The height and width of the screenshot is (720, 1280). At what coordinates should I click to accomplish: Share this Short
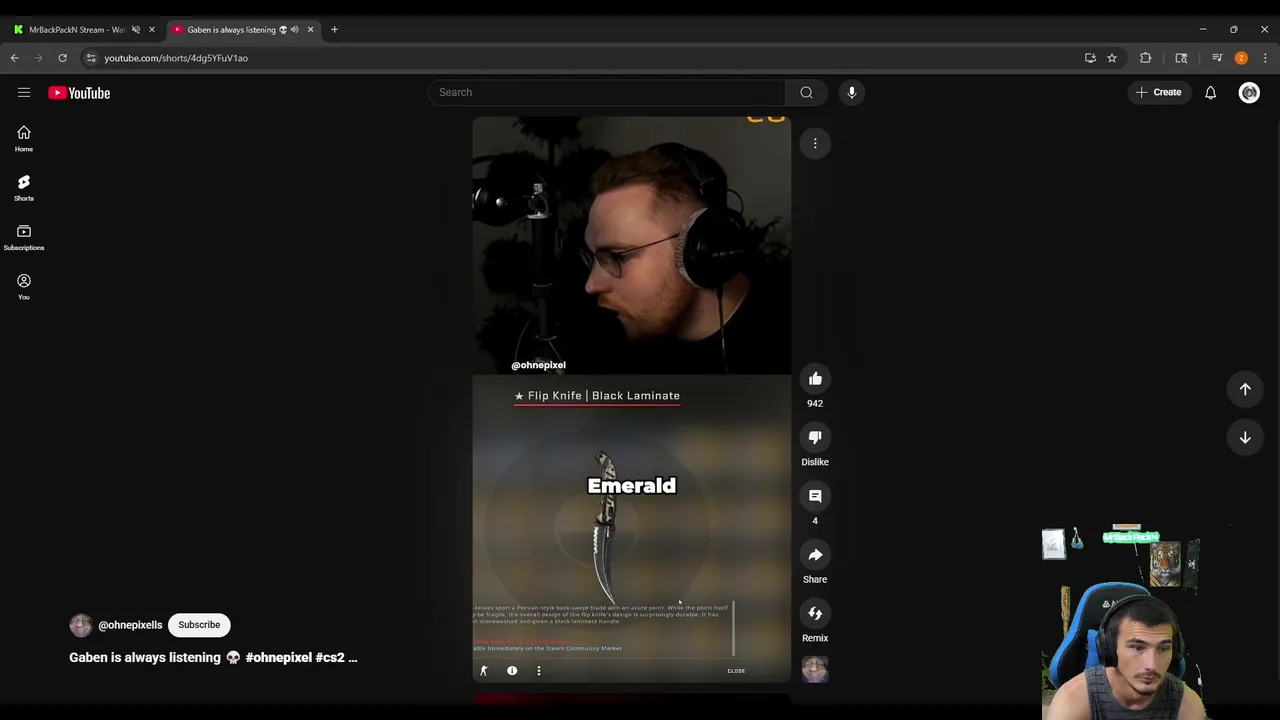click(x=815, y=555)
